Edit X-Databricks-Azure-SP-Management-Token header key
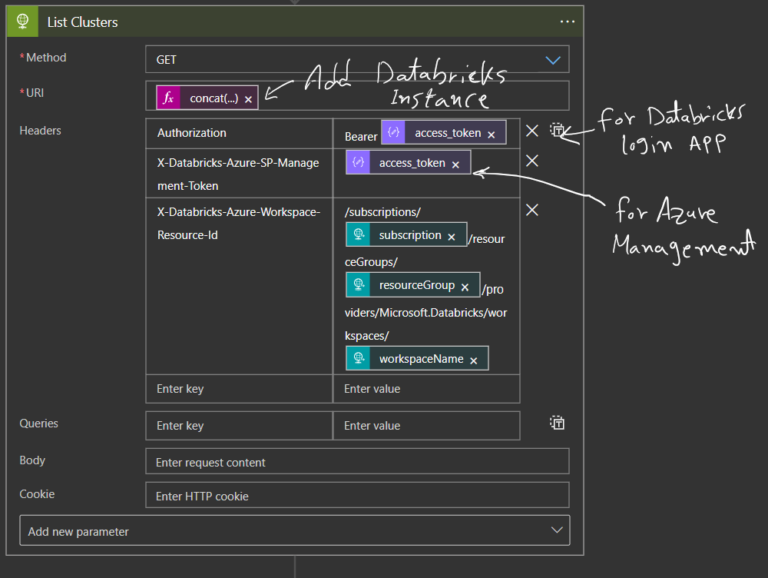The image size is (768, 578). click(x=239, y=174)
